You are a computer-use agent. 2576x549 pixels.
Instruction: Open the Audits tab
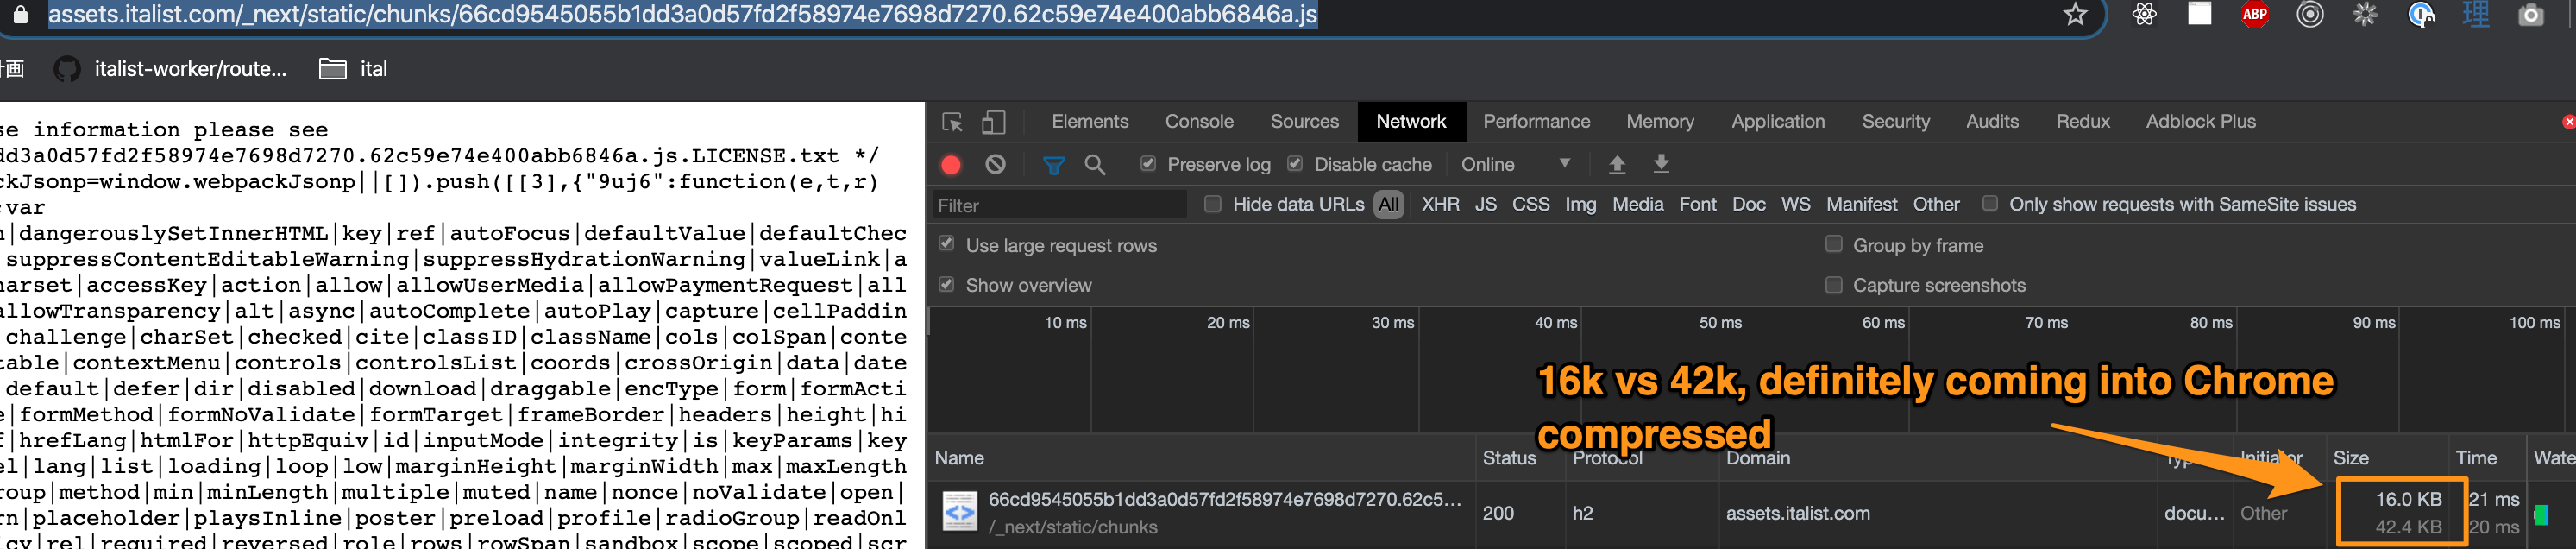pos(1991,121)
